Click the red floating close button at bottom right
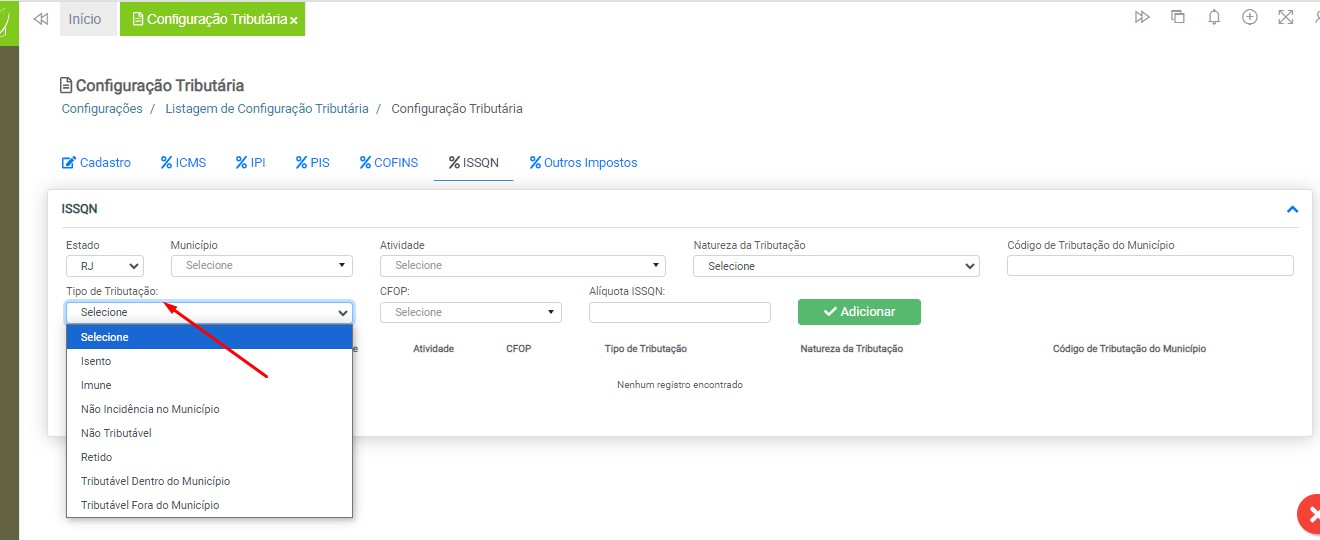Viewport: 1320px width, 540px height. pos(1310,515)
